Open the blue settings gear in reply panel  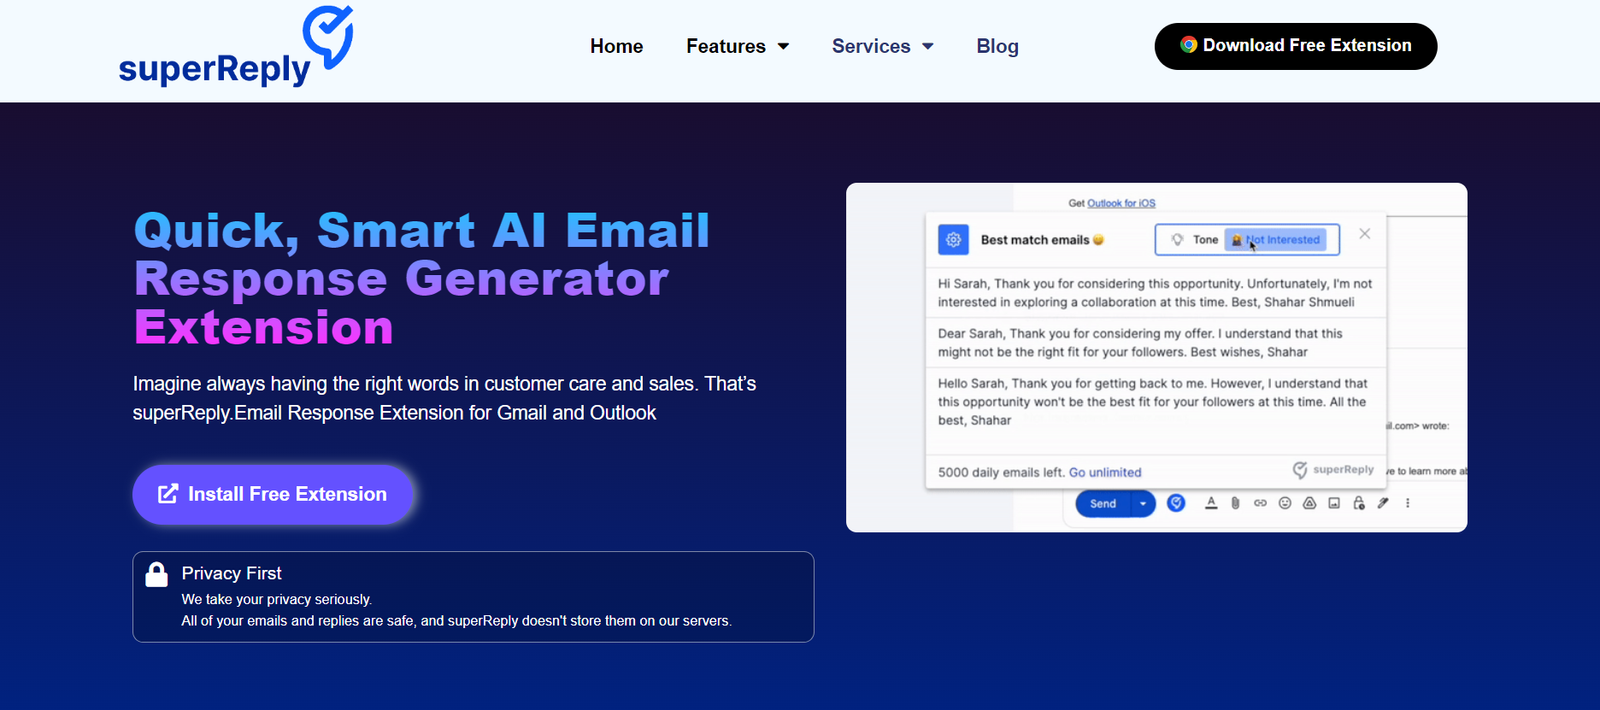pyautogui.click(x=953, y=240)
